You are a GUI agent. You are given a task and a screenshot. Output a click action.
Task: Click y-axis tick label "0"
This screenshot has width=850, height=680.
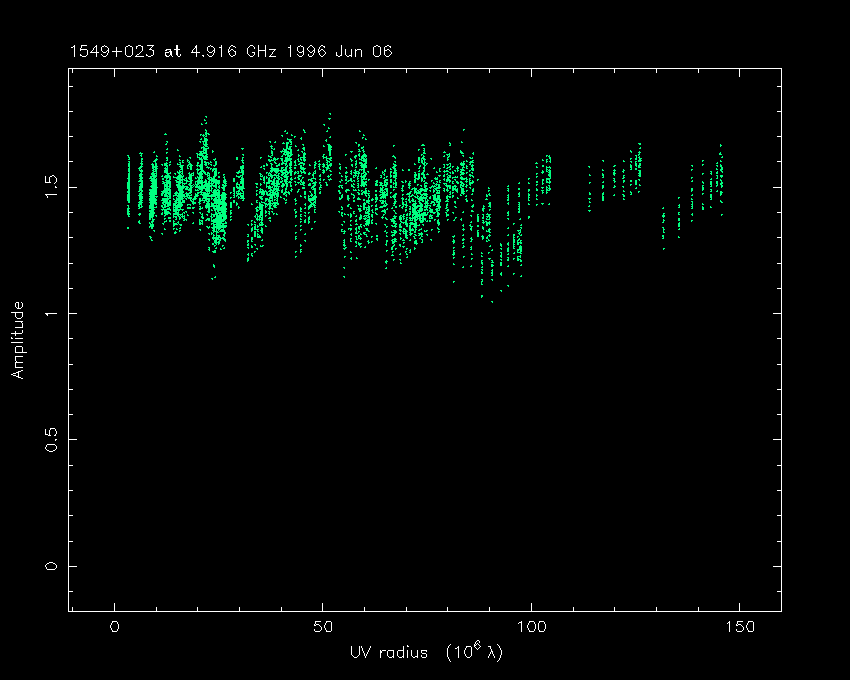tap(52, 566)
